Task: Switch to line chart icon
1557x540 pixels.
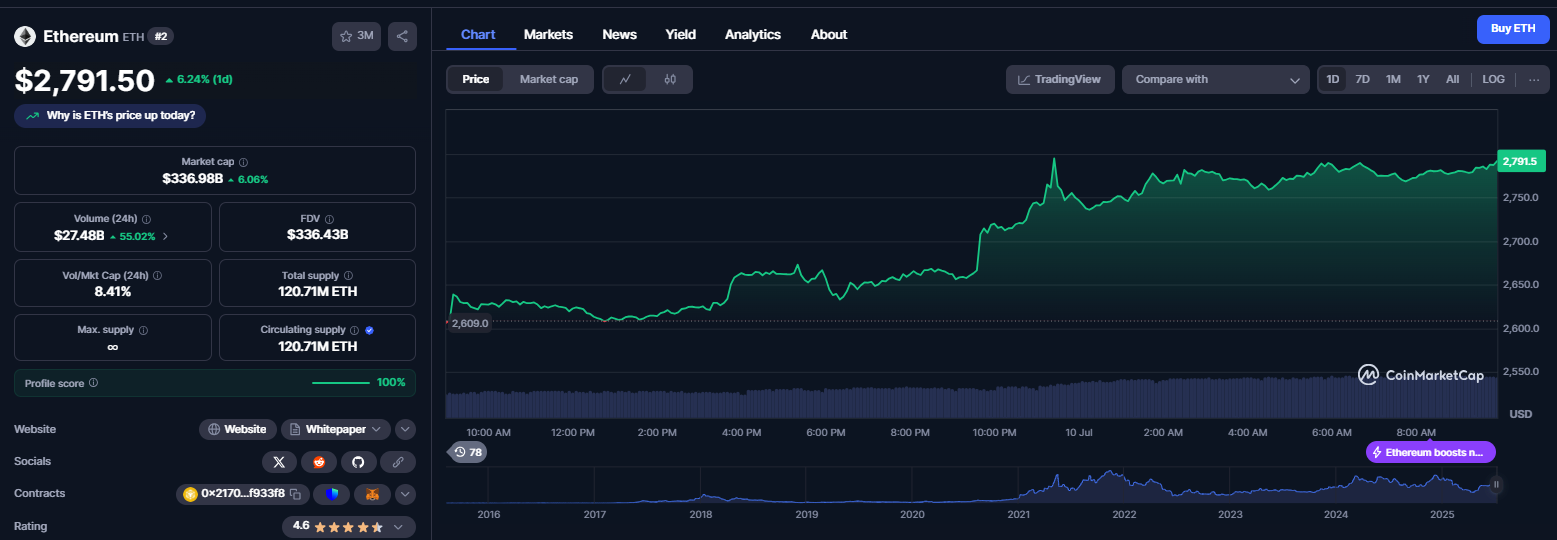Action: click(x=625, y=79)
